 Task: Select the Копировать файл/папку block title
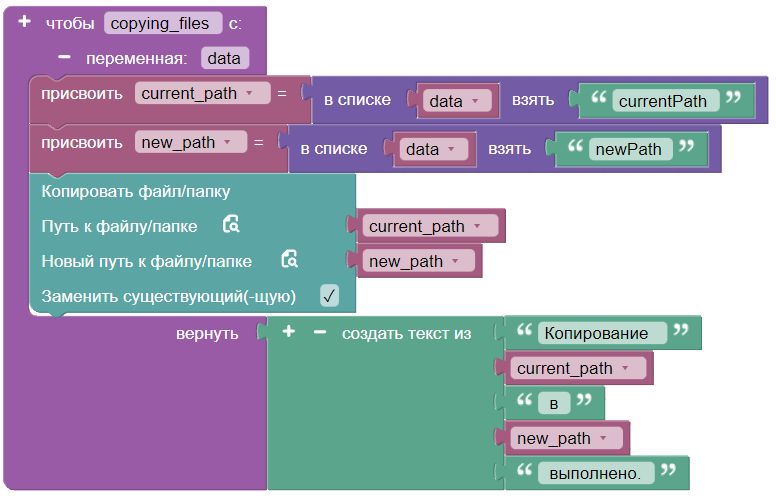(x=136, y=191)
